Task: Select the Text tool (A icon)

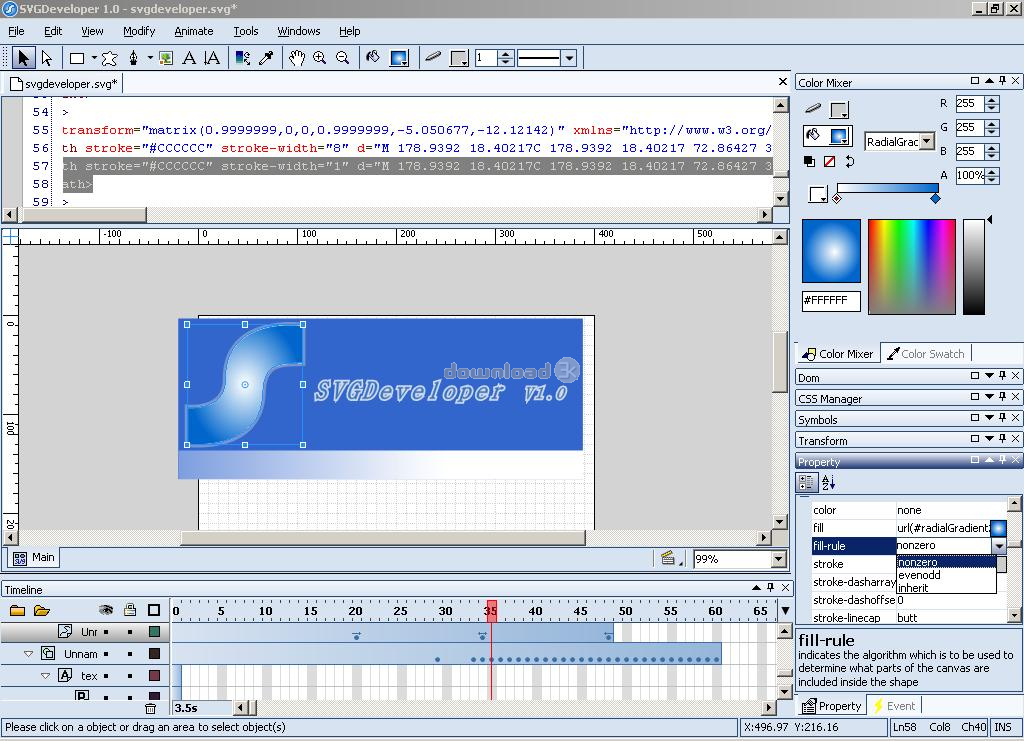Action: [x=189, y=58]
